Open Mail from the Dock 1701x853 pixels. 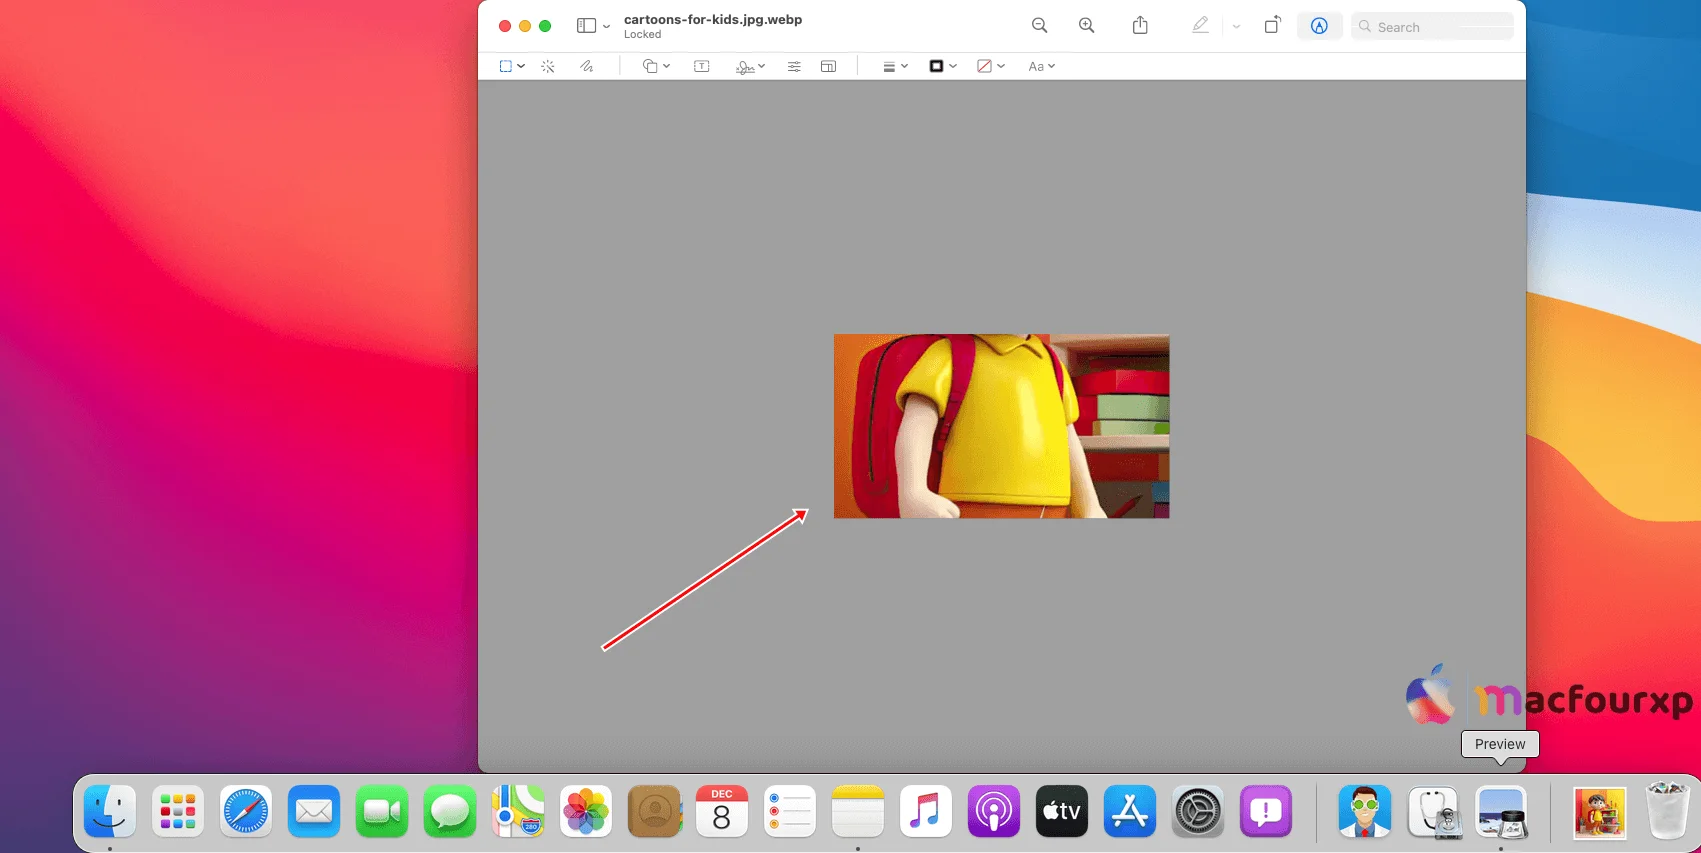coord(314,811)
